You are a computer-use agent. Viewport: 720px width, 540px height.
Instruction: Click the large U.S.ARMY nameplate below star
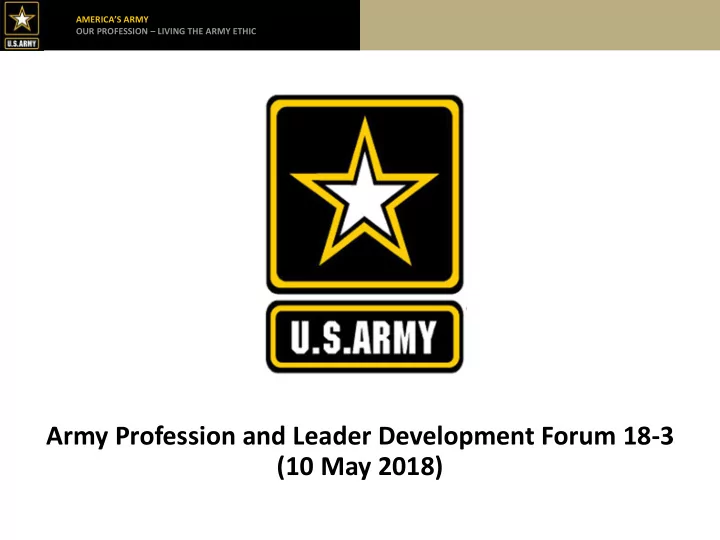pos(365,337)
